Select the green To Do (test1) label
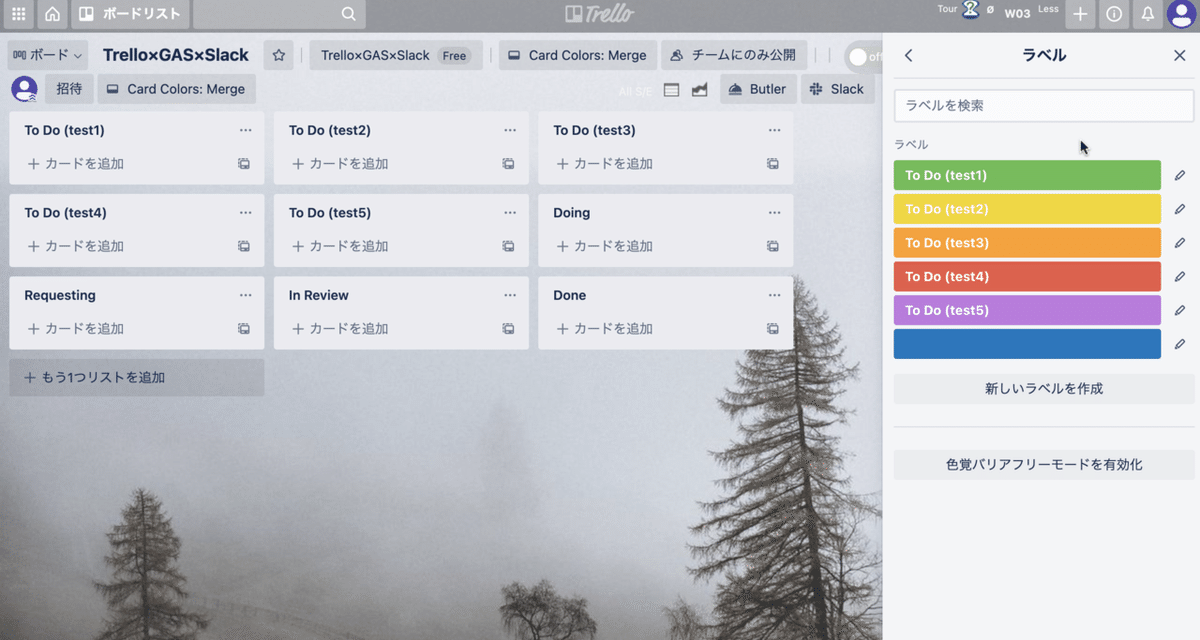 [1027, 175]
